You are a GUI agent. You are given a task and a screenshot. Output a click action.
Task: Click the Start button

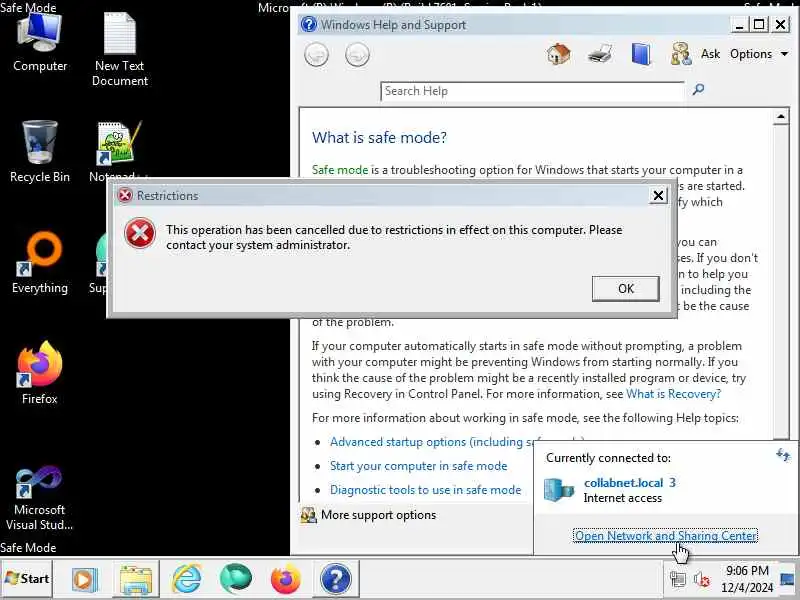tap(27, 579)
